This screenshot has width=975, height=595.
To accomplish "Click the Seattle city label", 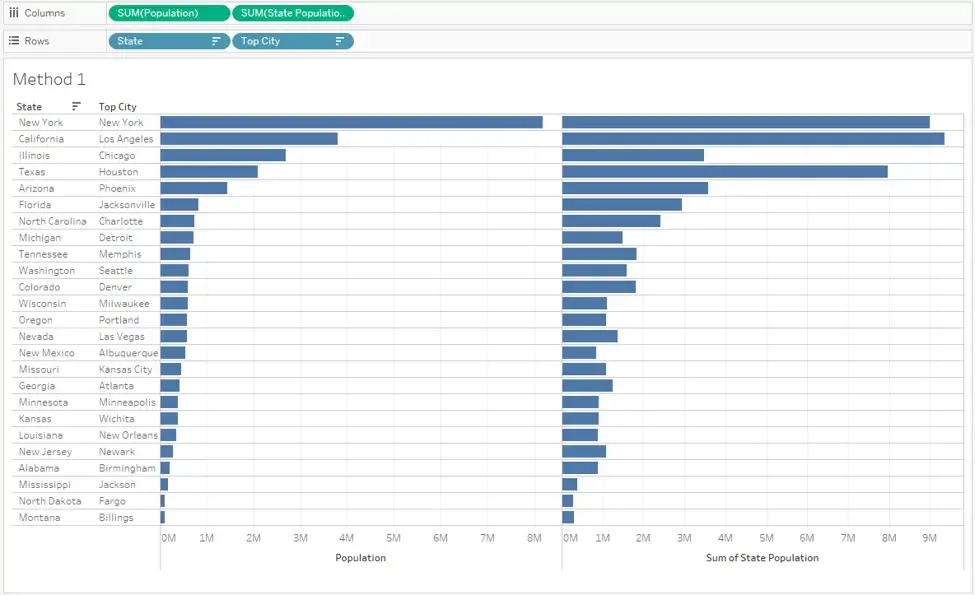I will [x=116, y=270].
